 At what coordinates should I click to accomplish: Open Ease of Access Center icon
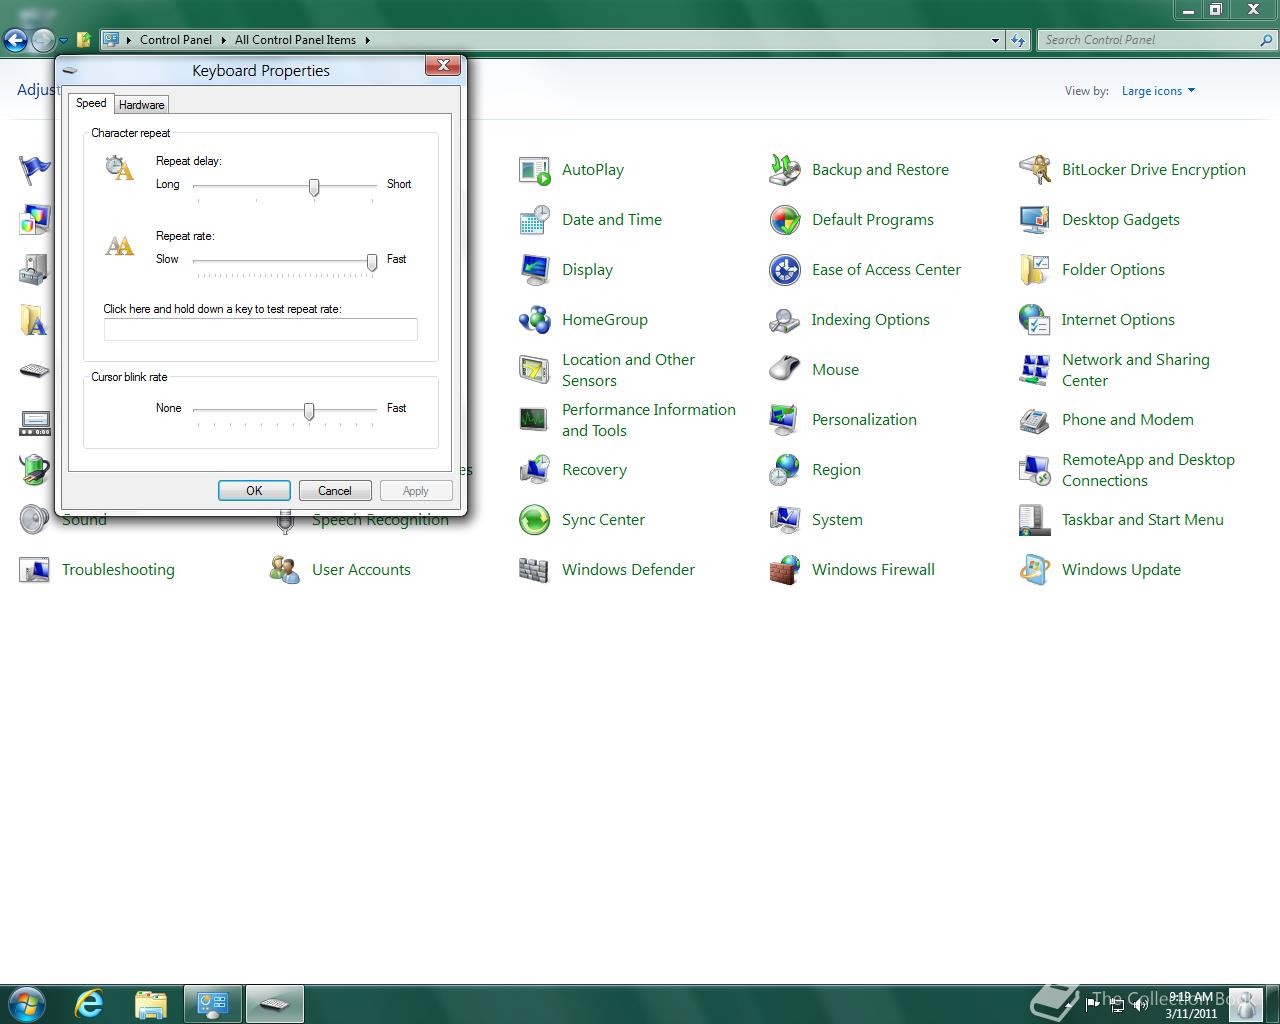pos(785,270)
